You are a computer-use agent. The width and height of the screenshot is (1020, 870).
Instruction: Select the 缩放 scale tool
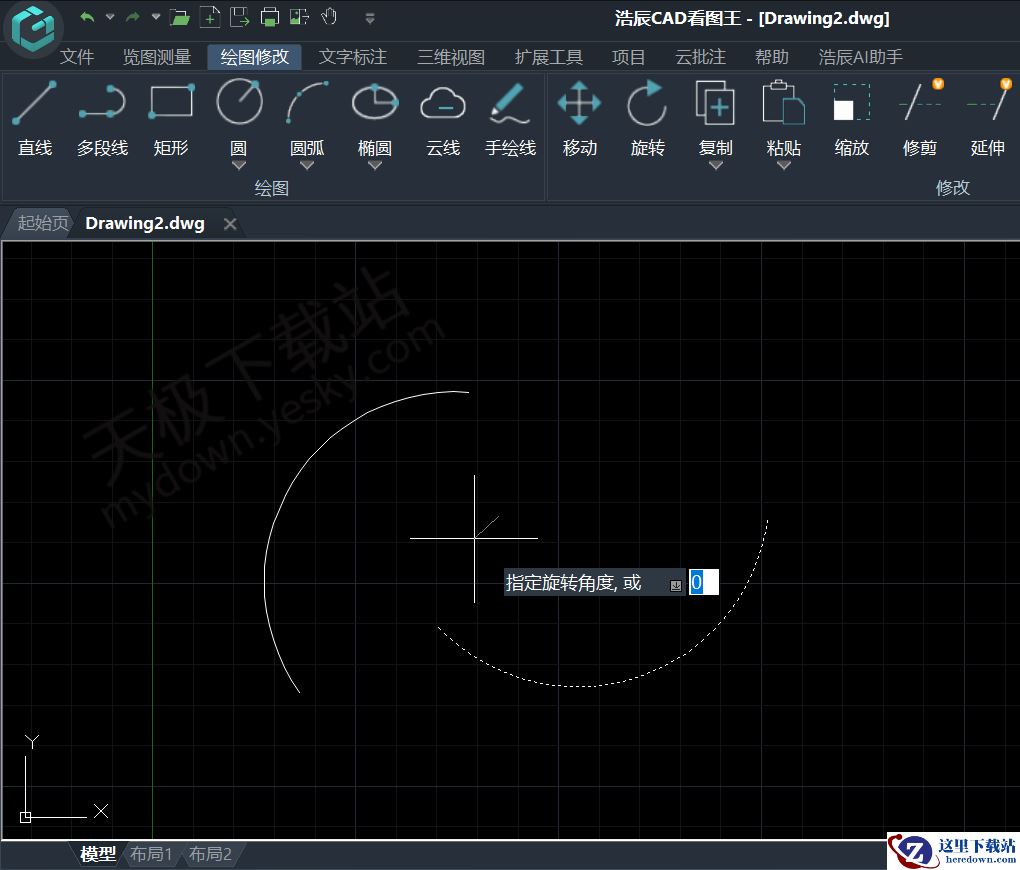(852, 118)
